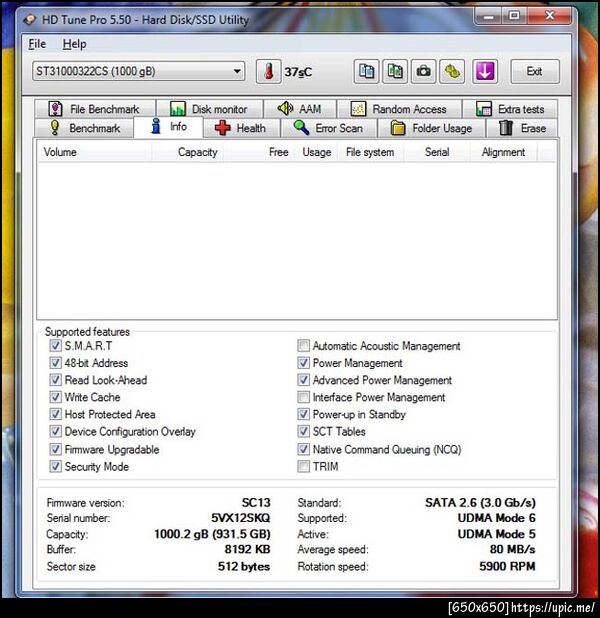Click the supported value UDMA Mode 6
This screenshot has height=618, width=600.
pos(496,517)
